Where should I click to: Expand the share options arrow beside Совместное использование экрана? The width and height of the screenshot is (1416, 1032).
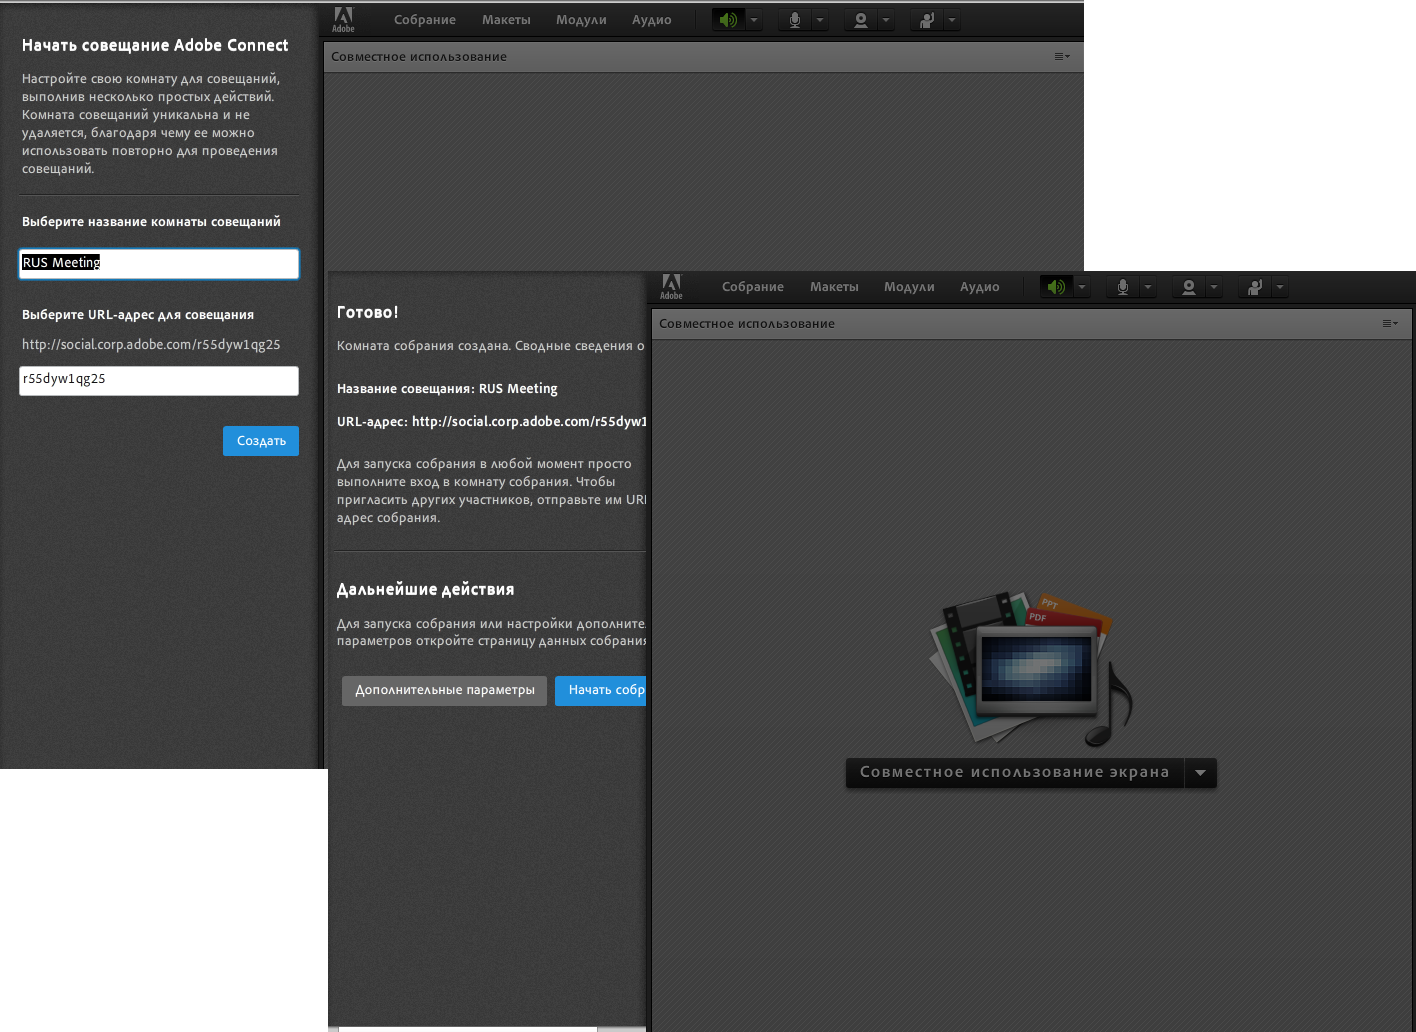pyautogui.click(x=1201, y=773)
